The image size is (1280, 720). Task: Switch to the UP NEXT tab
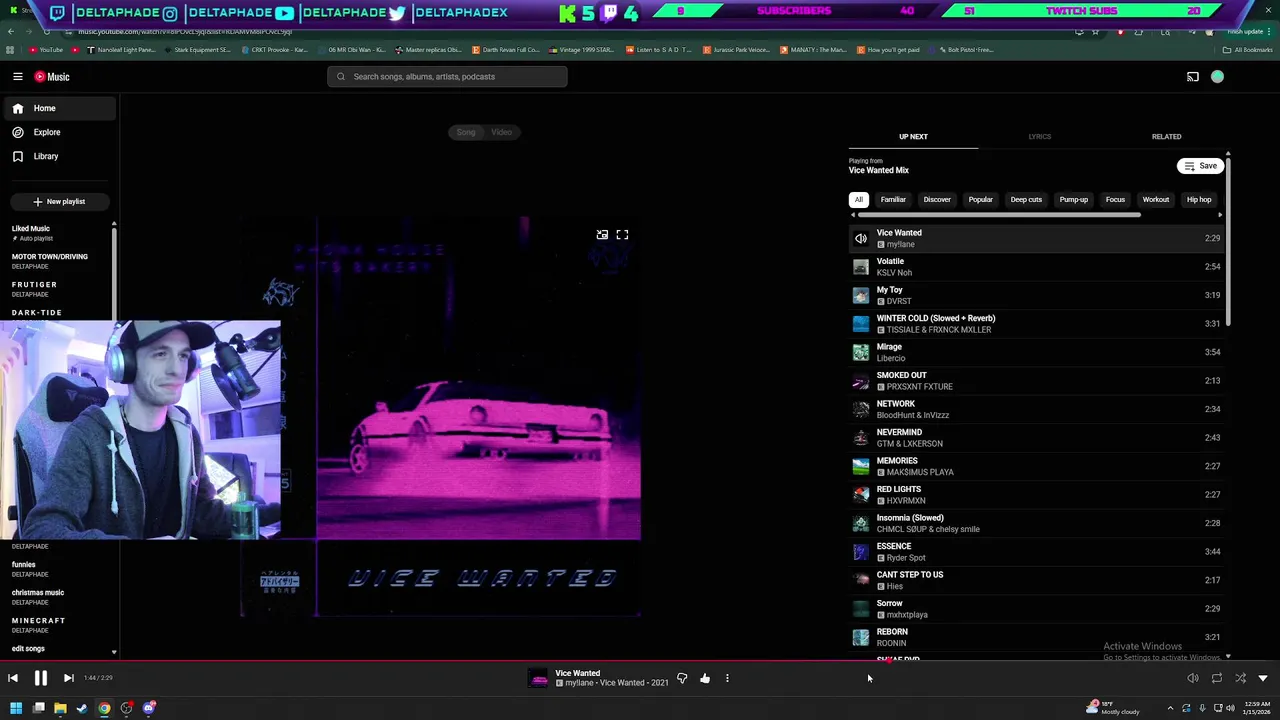click(913, 137)
